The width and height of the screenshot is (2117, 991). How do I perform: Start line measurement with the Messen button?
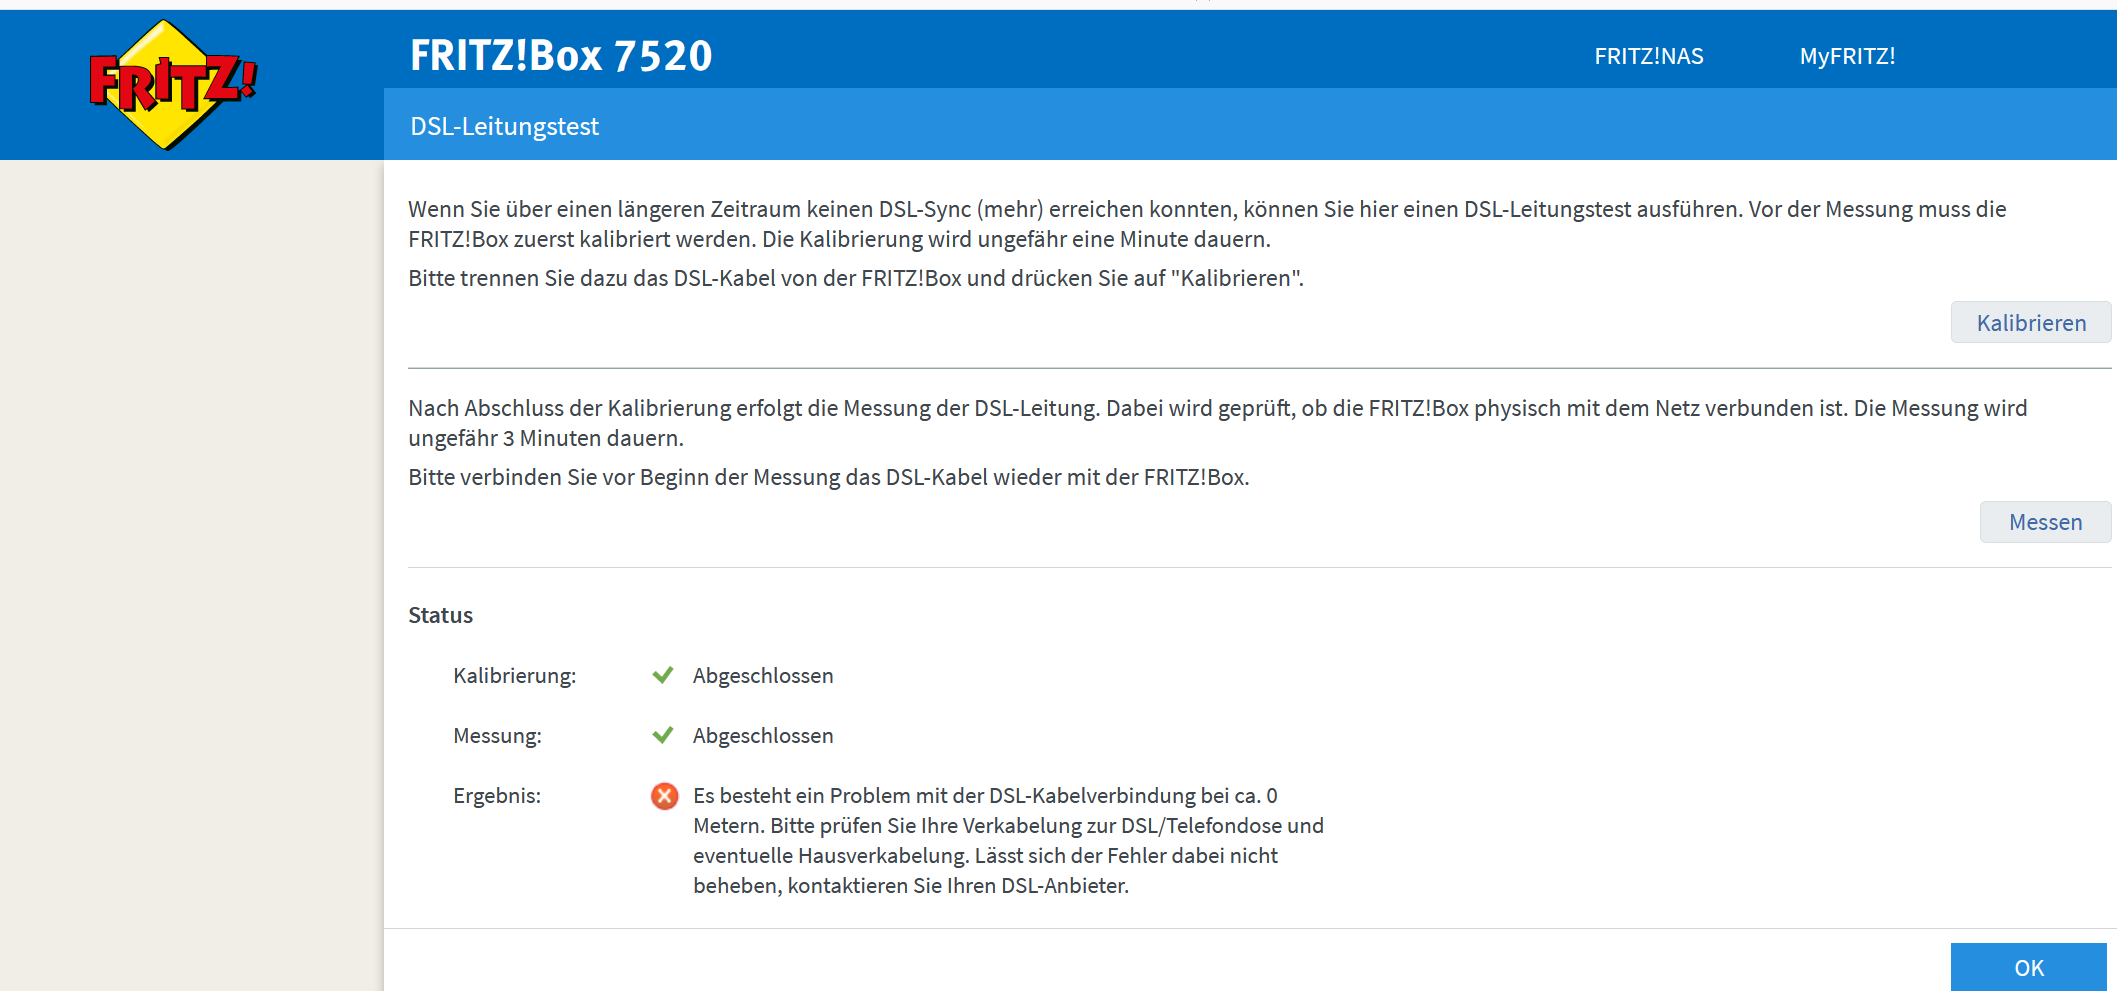click(x=2045, y=522)
